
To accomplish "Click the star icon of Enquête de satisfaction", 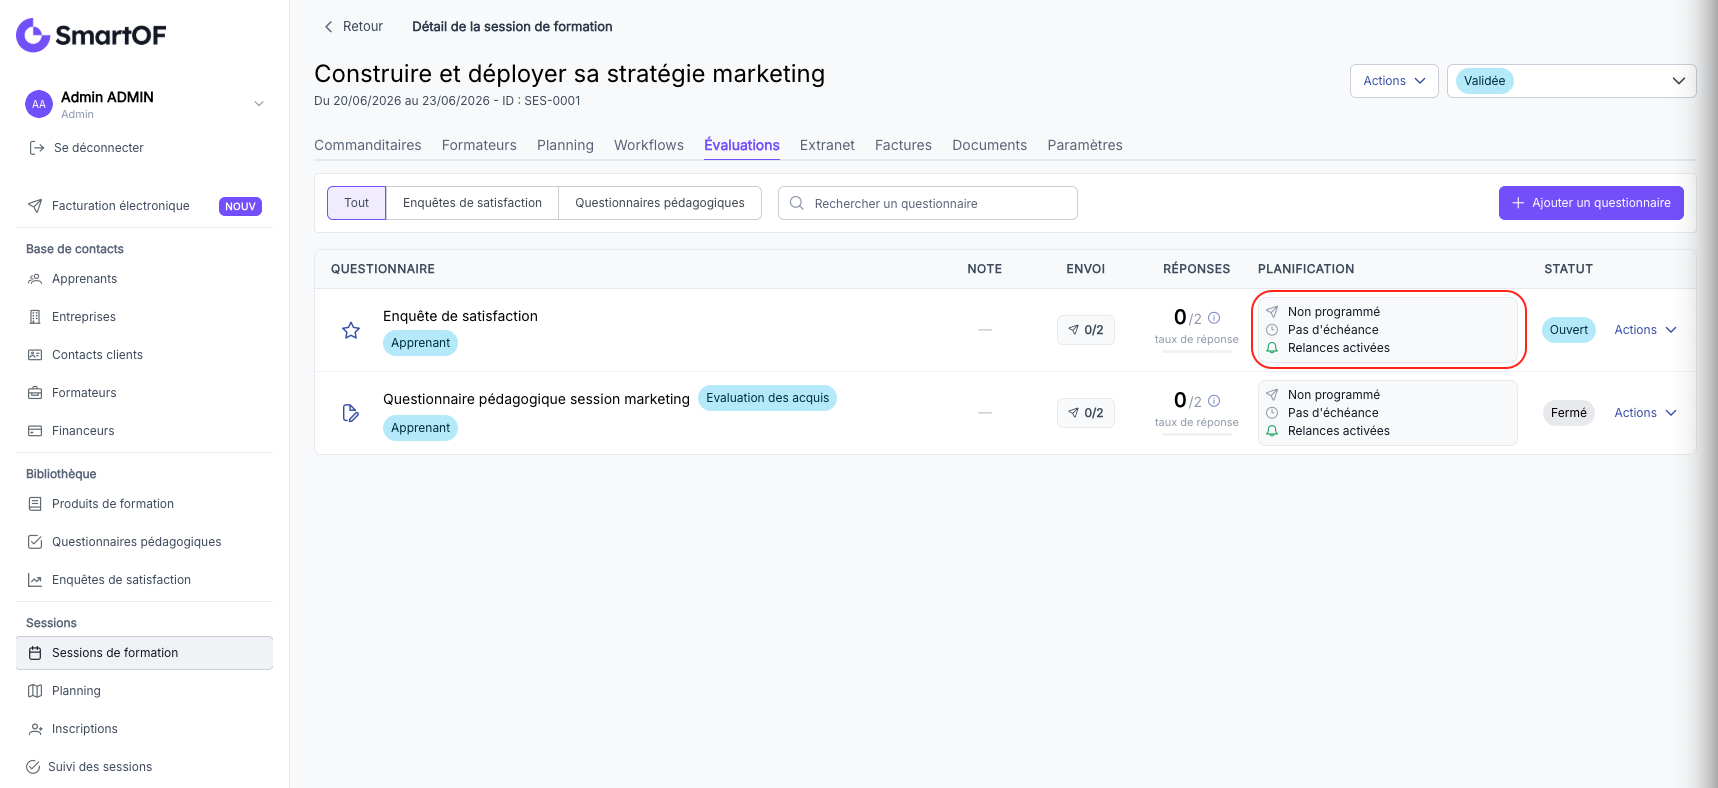I will pyautogui.click(x=351, y=330).
